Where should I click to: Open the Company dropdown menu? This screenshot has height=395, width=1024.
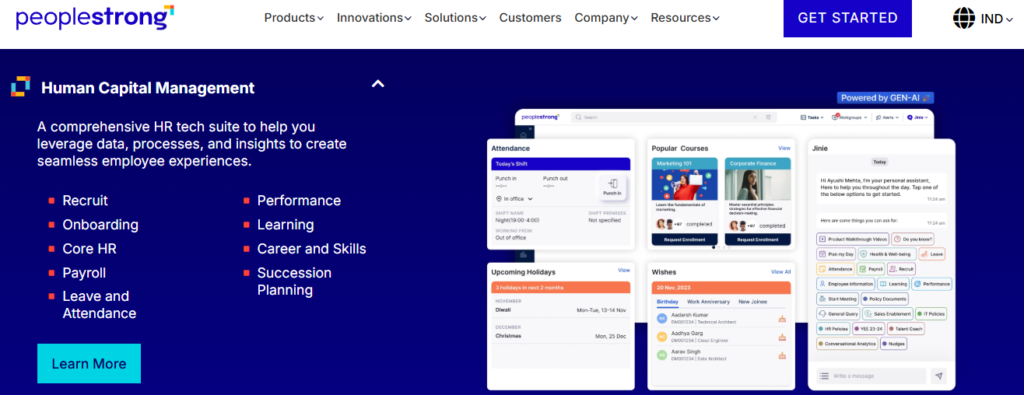605,18
